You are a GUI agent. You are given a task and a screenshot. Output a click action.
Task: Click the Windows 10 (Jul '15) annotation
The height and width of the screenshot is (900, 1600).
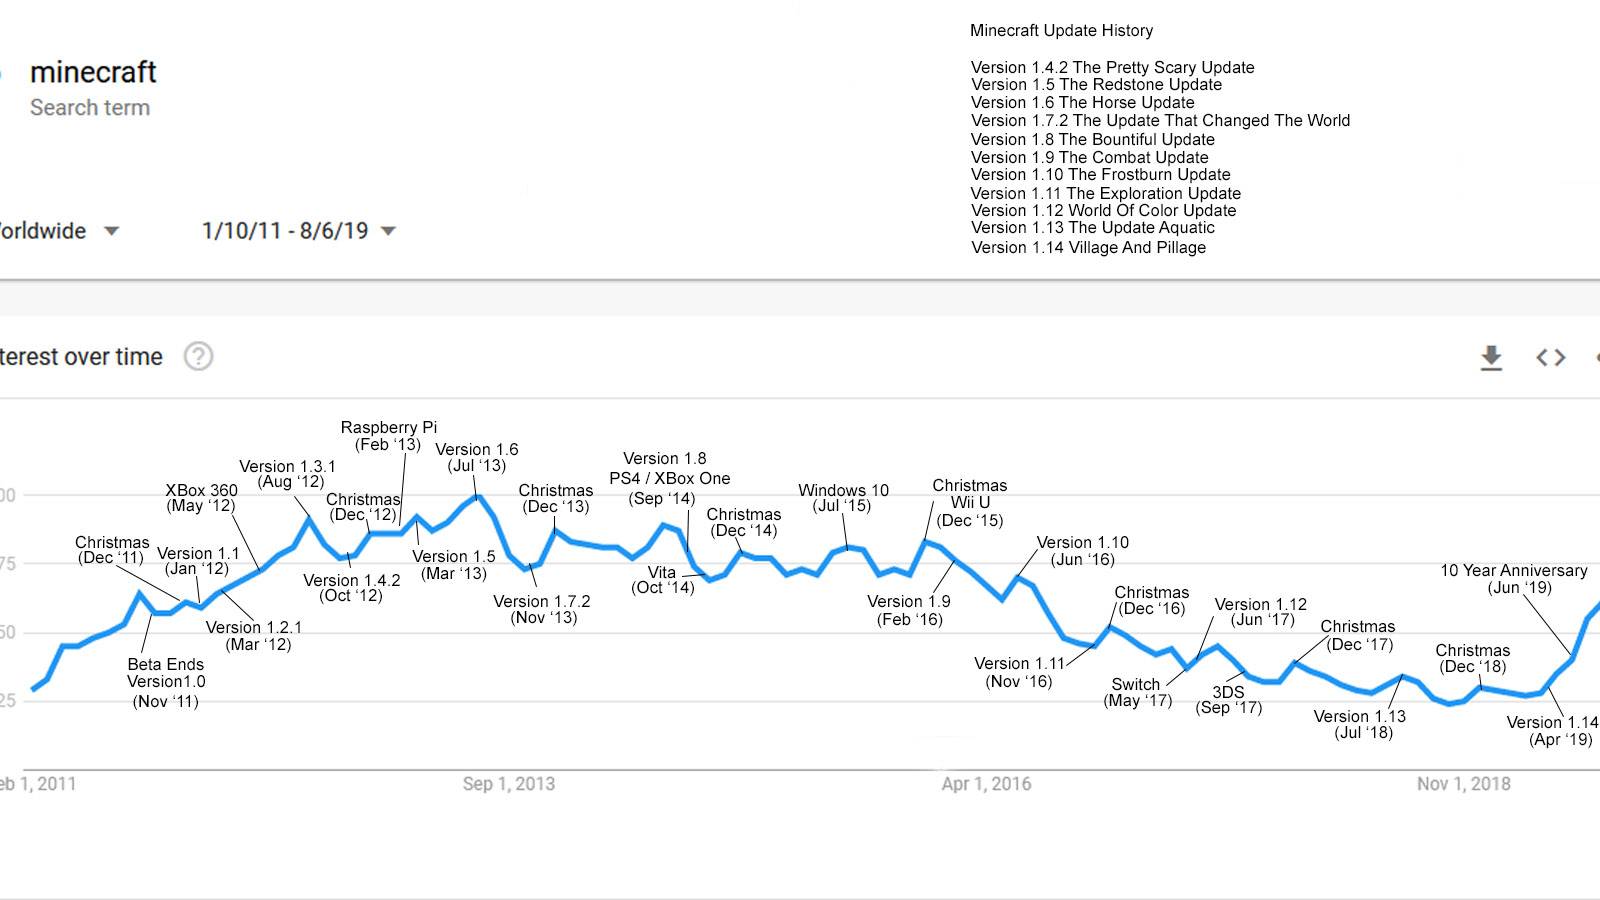[x=843, y=498]
